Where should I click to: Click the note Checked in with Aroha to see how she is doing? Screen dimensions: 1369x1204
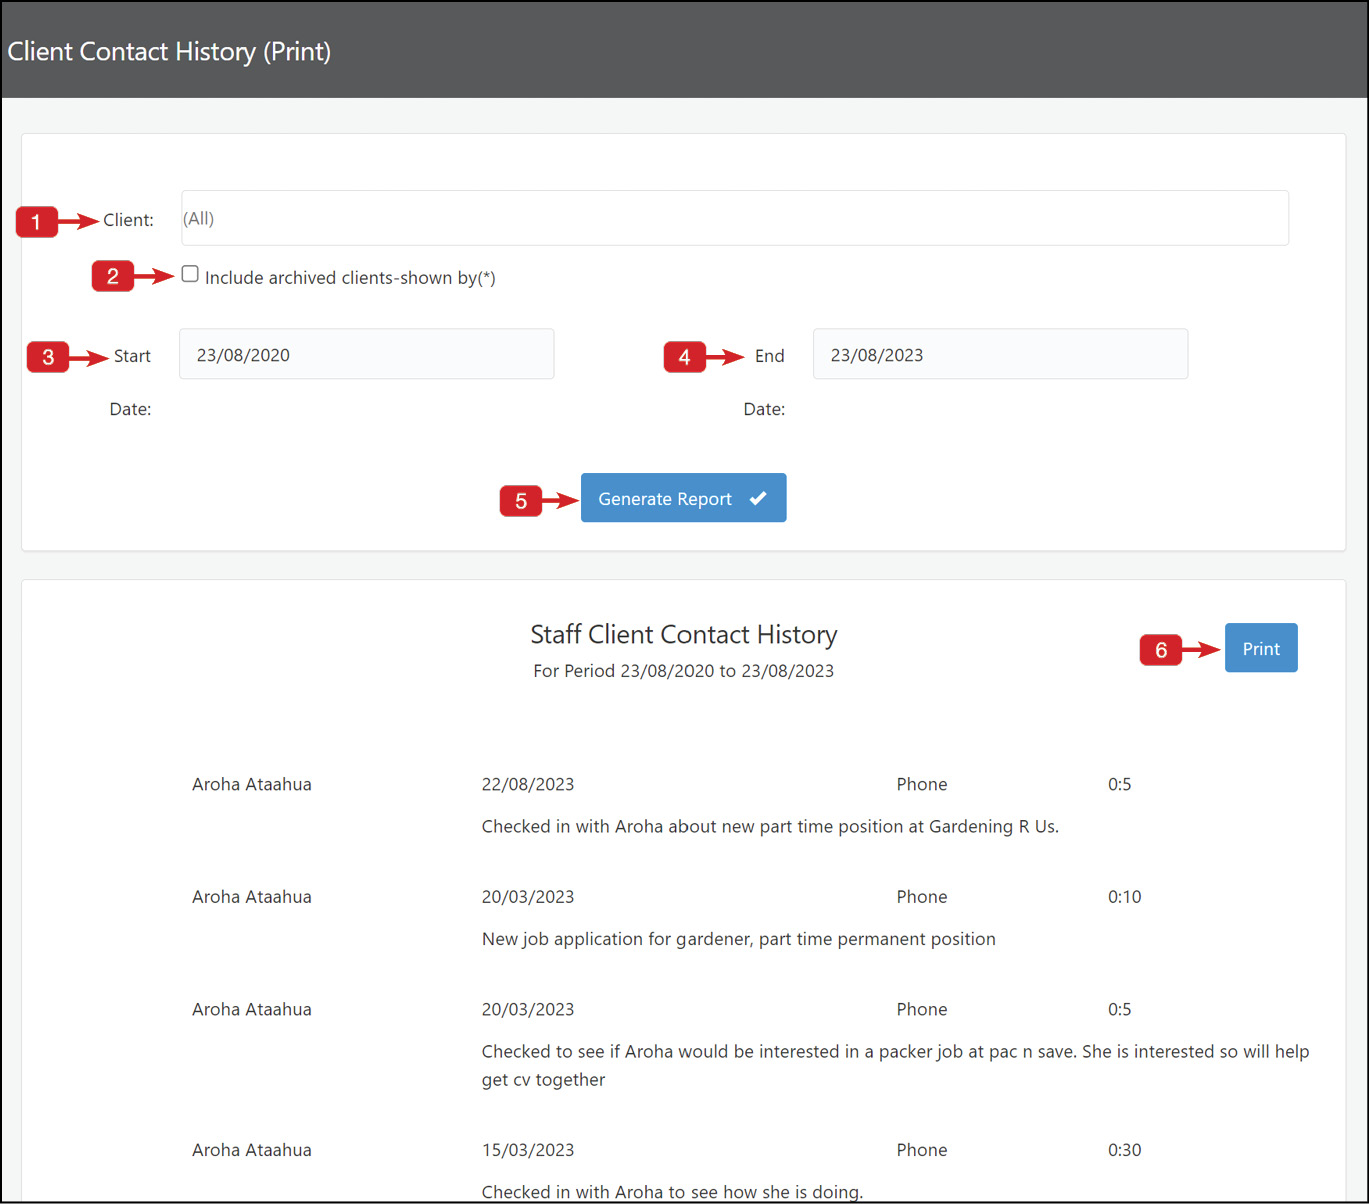pyautogui.click(x=672, y=1192)
